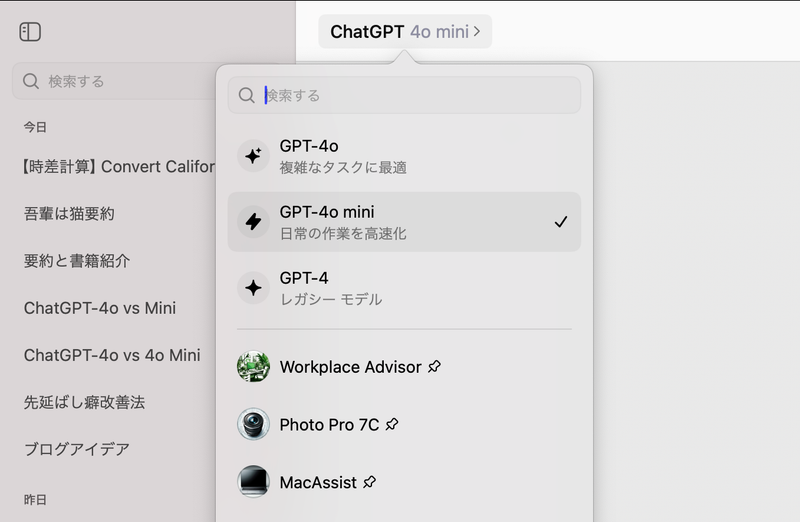Click the Workplace Advisor avatar
Image resolution: width=800 pixels, height=522 pixels.
point(253,366)
